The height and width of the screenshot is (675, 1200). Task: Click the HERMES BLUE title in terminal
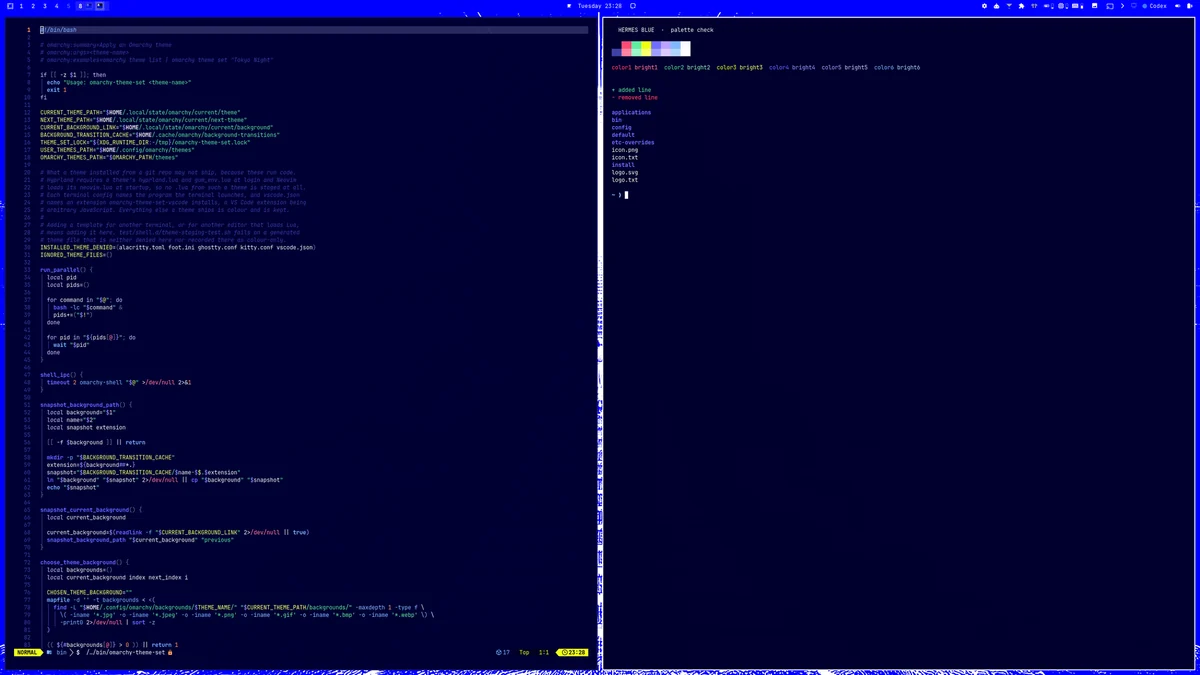pos(637,30)
